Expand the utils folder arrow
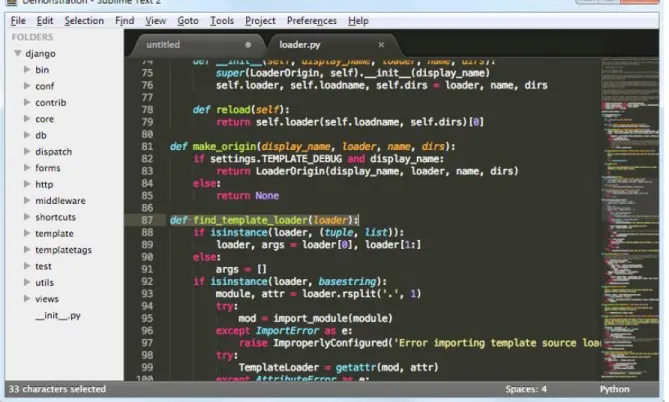 pyautogui.click(x=27, y=282)
